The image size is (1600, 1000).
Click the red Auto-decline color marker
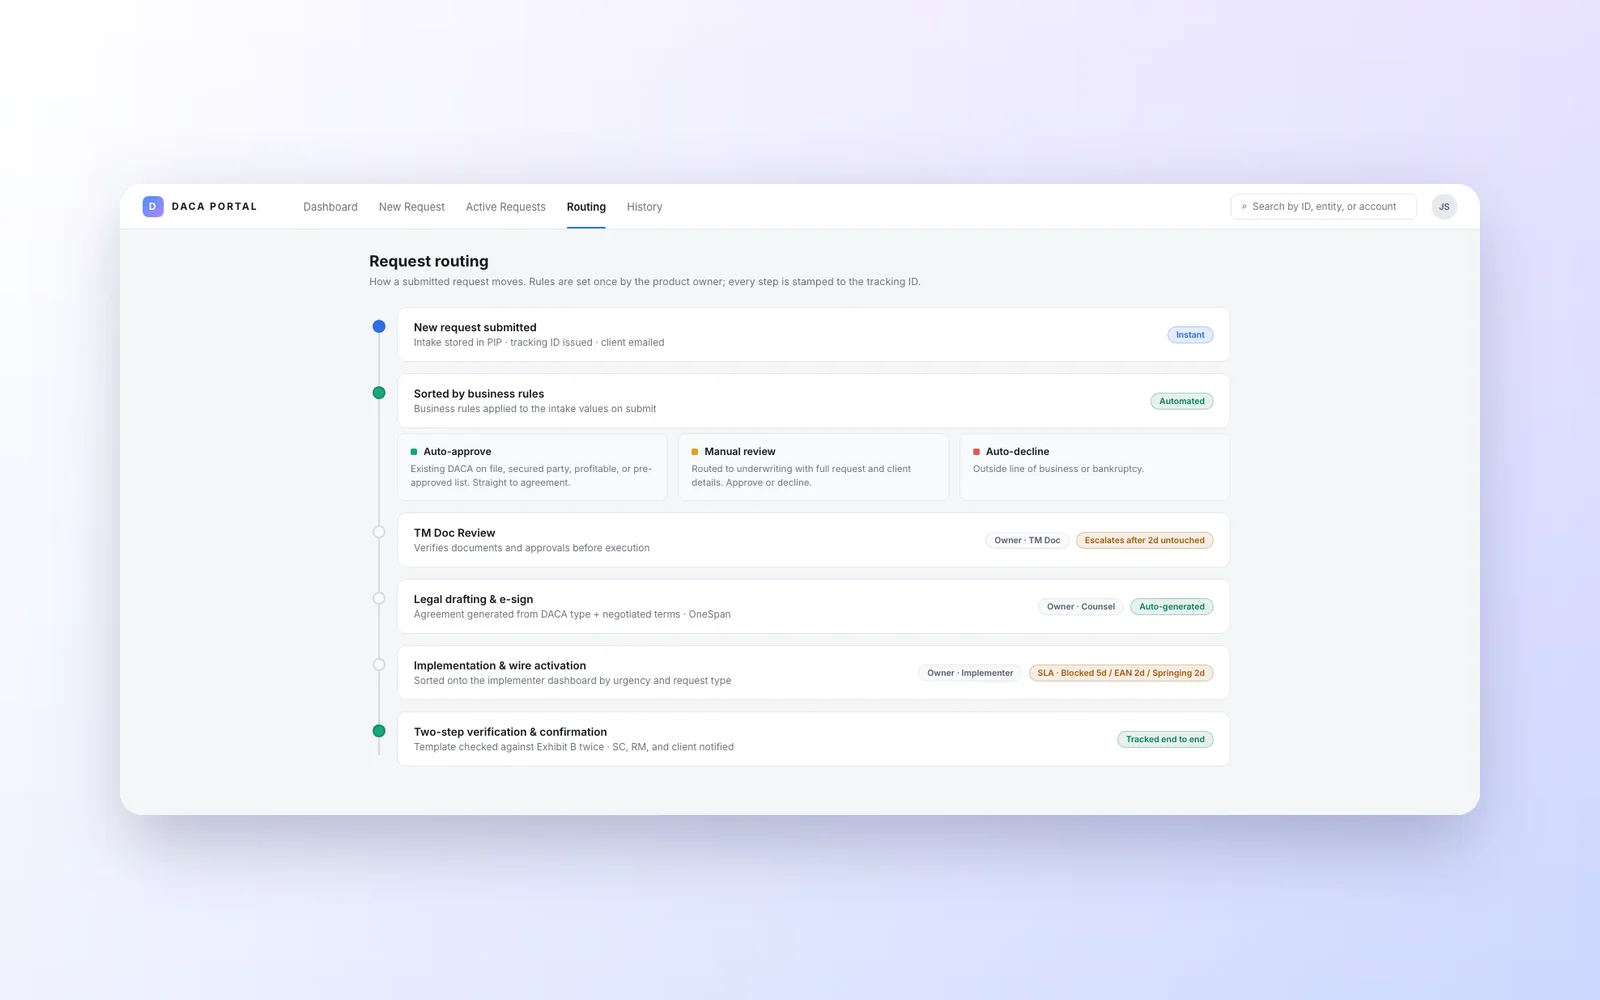point(976,452)
